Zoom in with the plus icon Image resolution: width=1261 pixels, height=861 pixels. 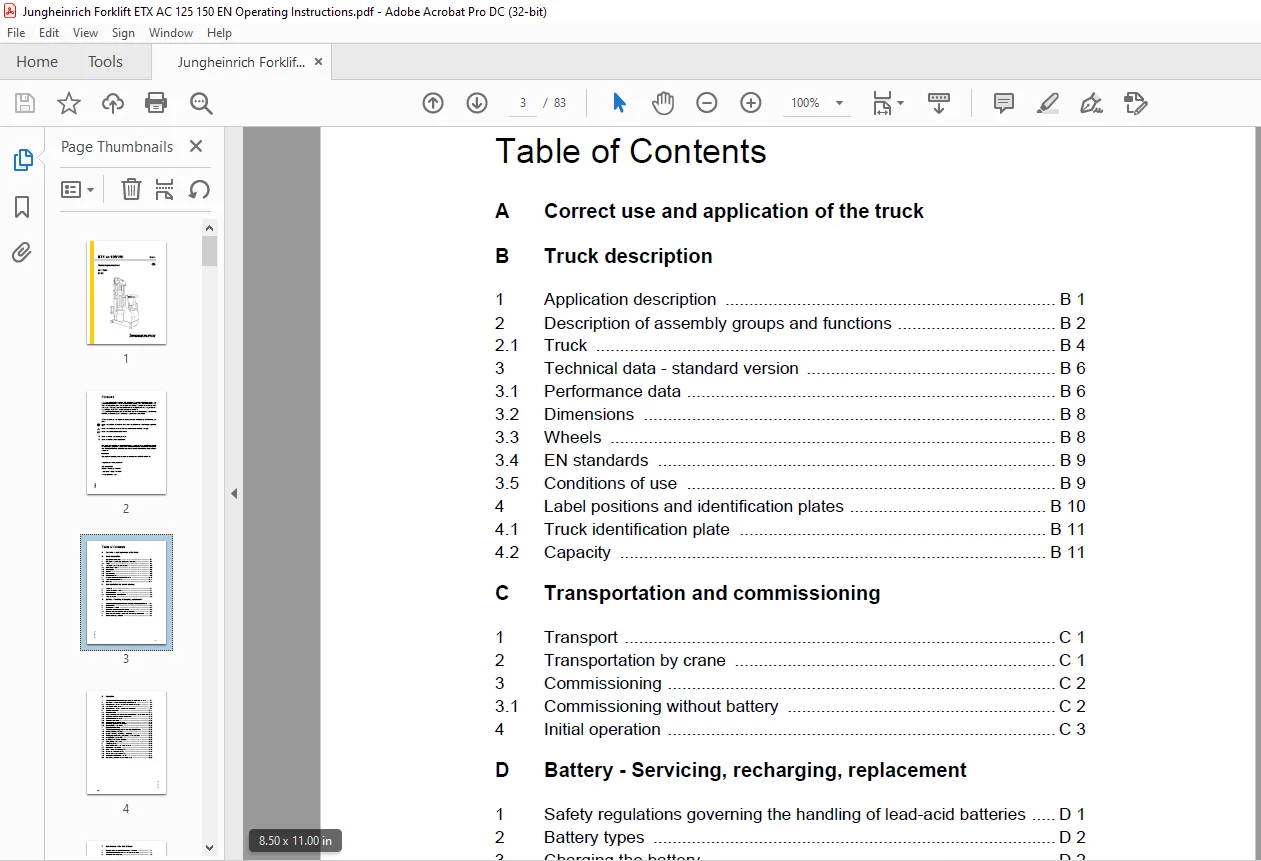coord(751,103)
